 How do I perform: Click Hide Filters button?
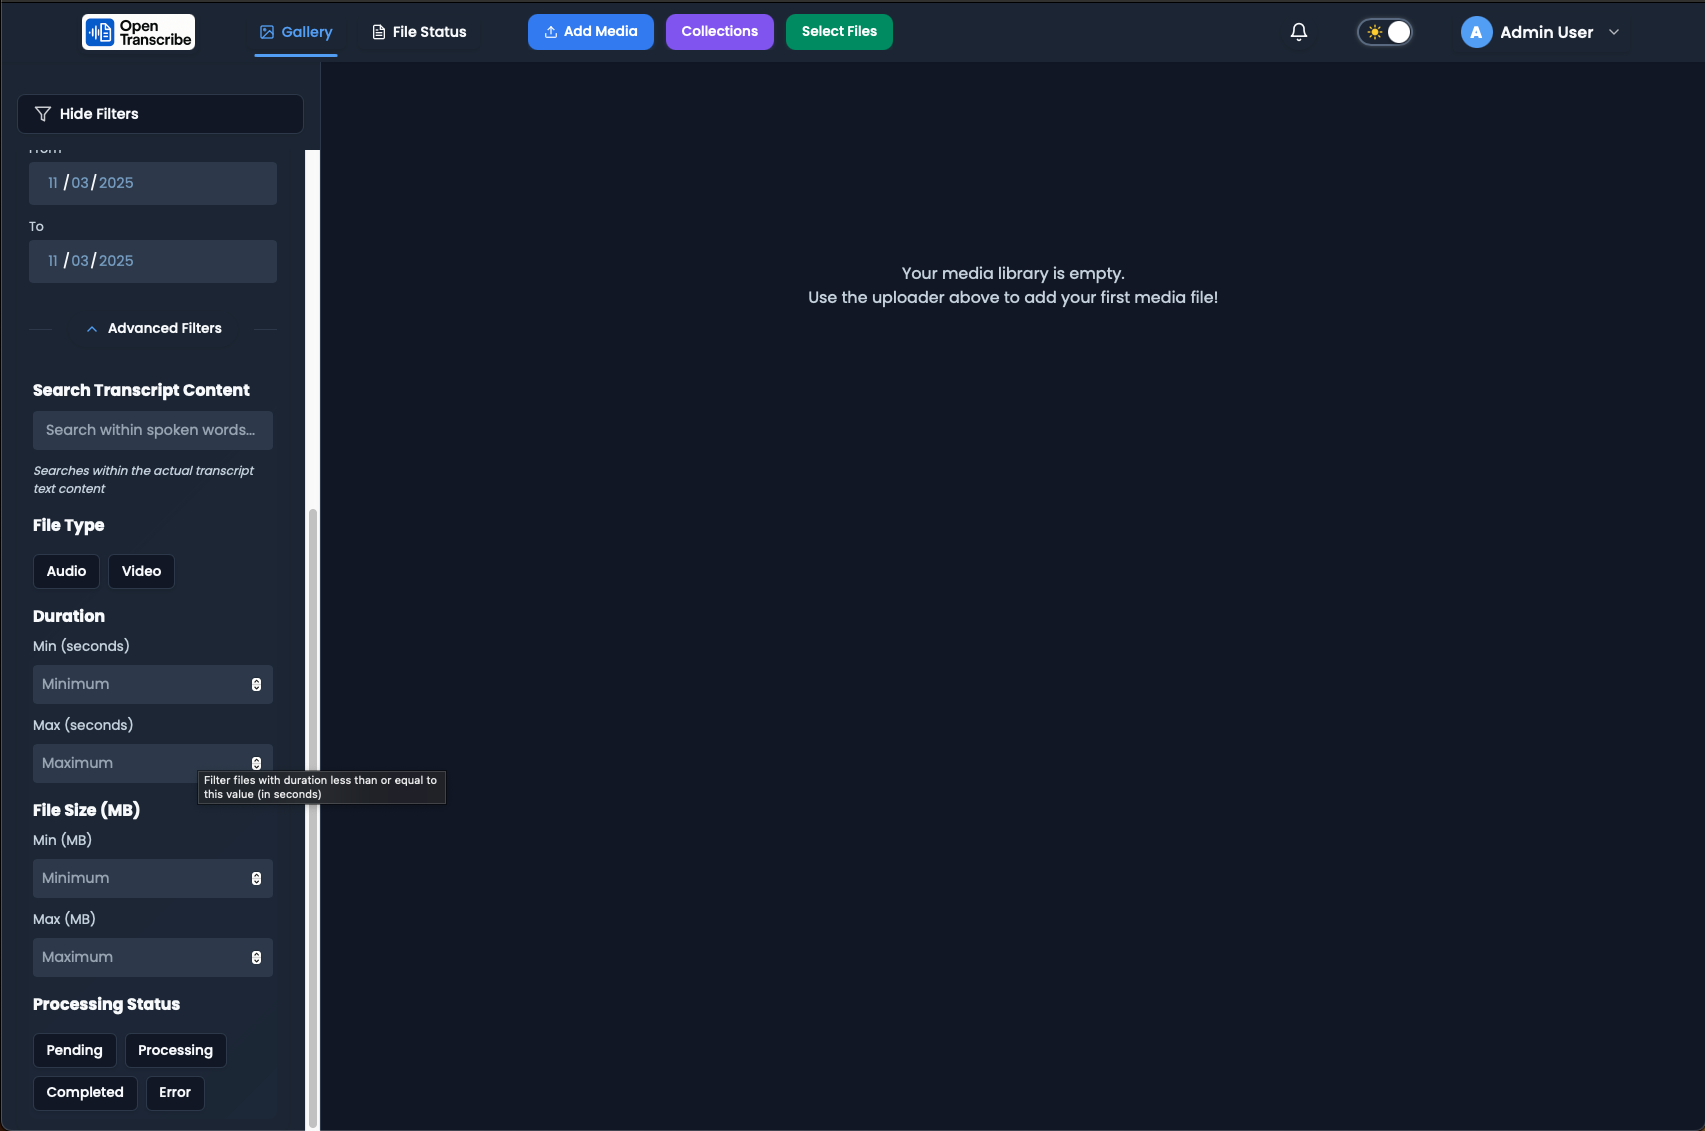pos(160,114)
